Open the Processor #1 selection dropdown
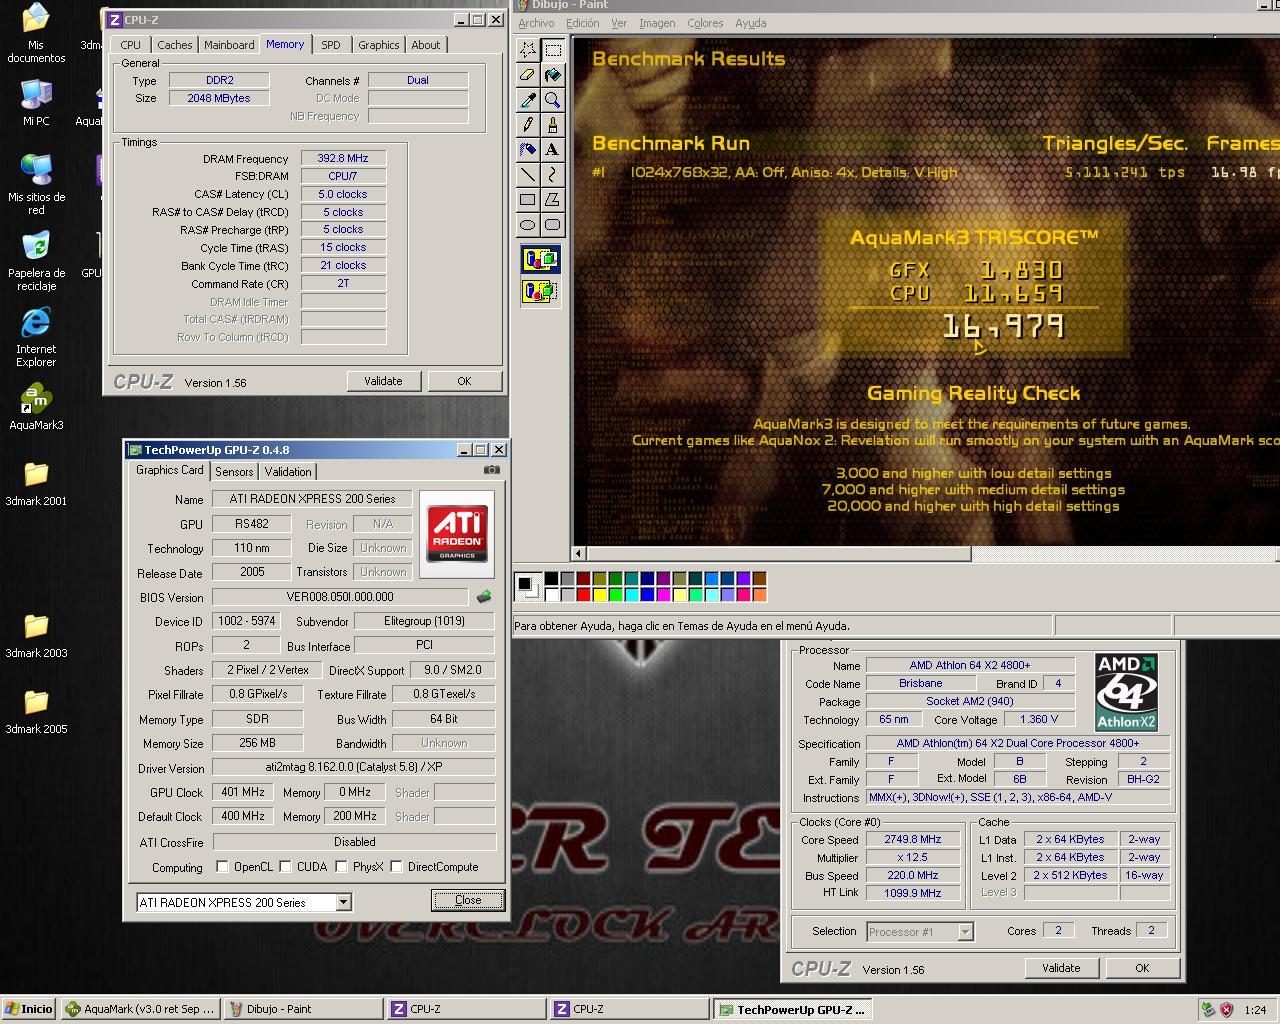The width and height of the screenshot is (1280, 1024). 965,932
